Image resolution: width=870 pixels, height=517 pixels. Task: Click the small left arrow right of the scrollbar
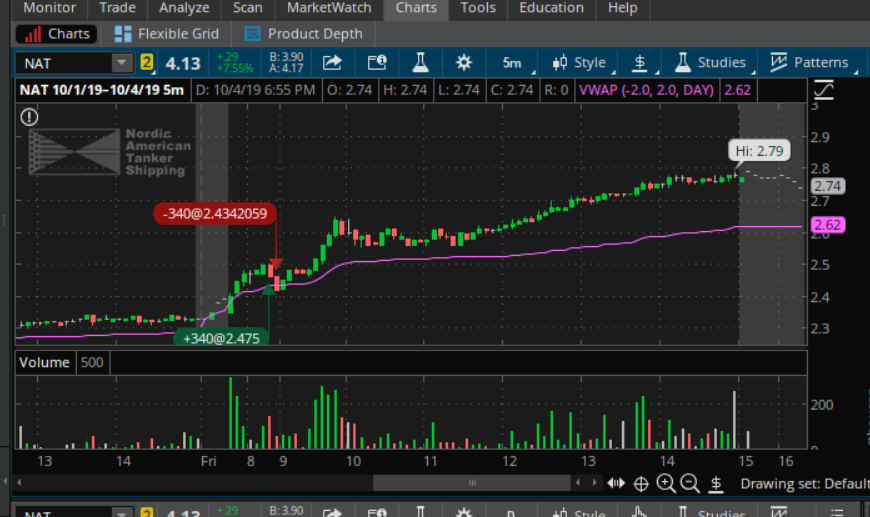pos(578,483)
